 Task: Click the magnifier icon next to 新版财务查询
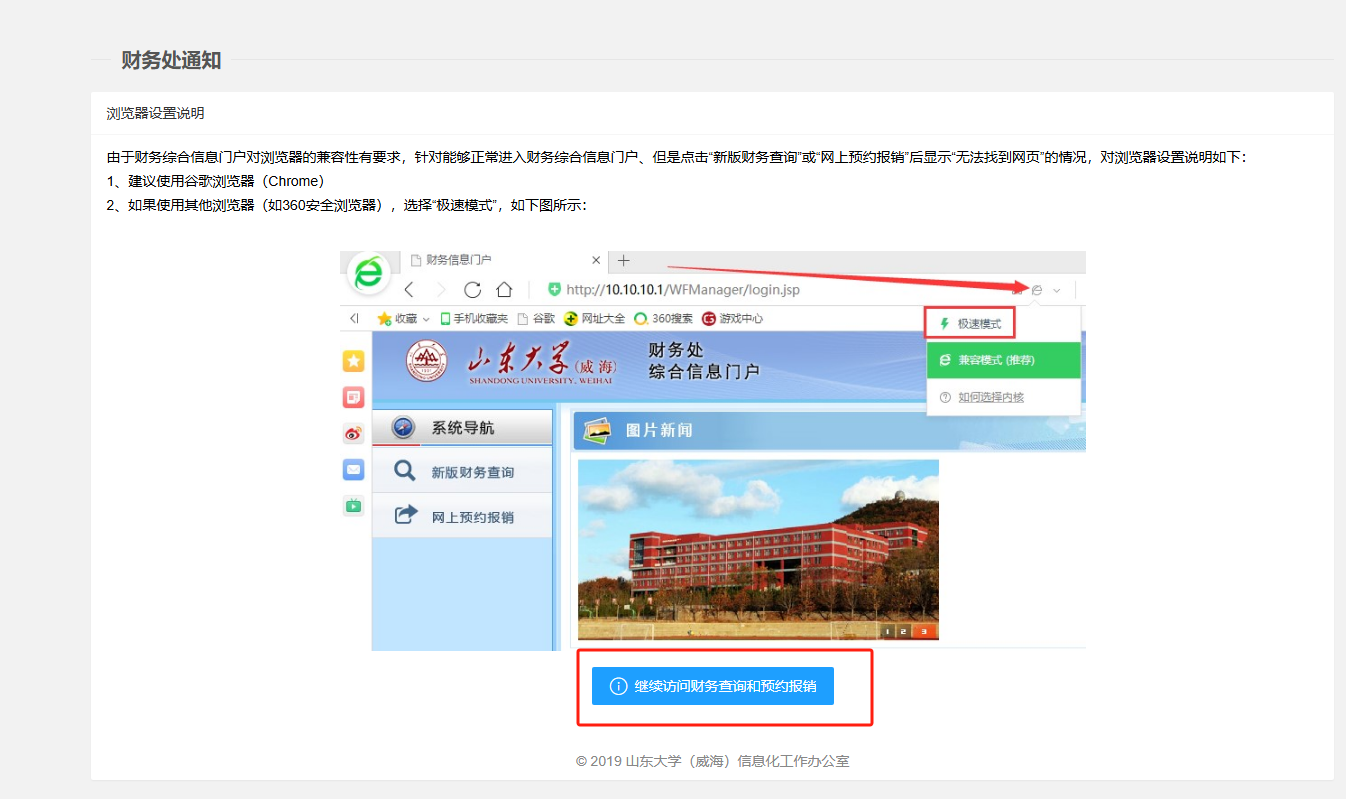pos(404,470)
